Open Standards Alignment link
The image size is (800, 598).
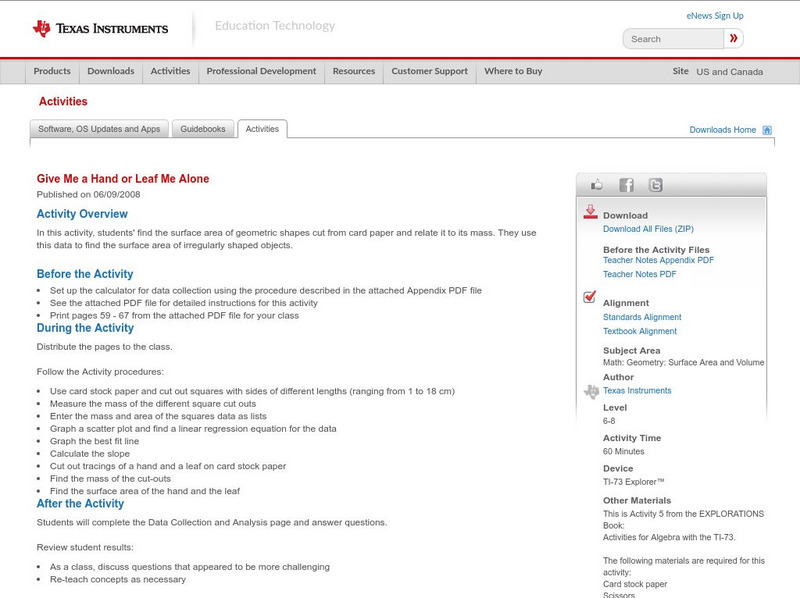[642, 317]
